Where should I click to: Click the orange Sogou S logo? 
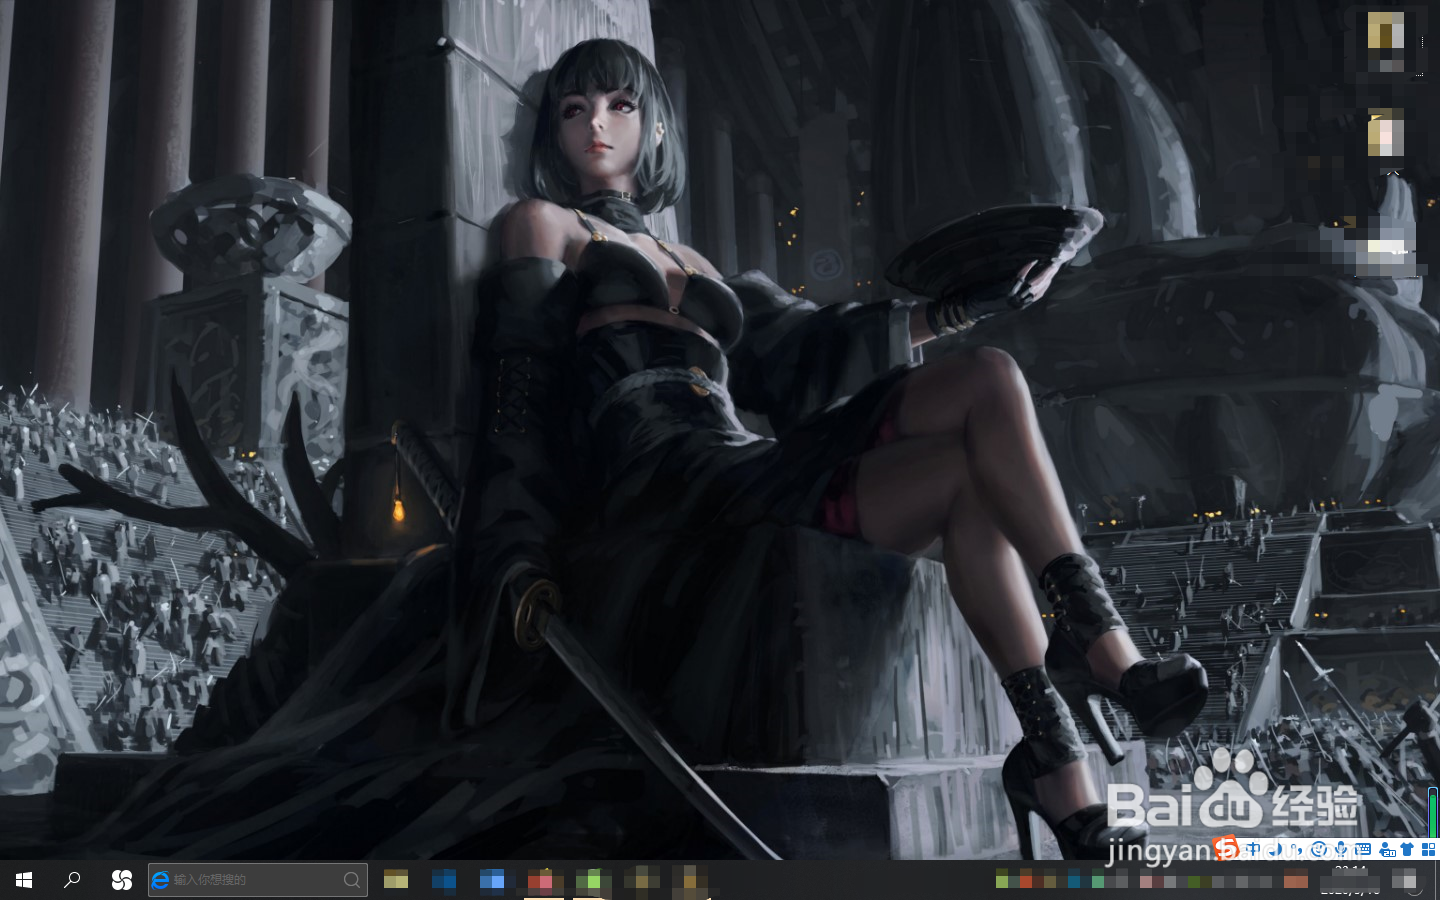[1226, 850]
